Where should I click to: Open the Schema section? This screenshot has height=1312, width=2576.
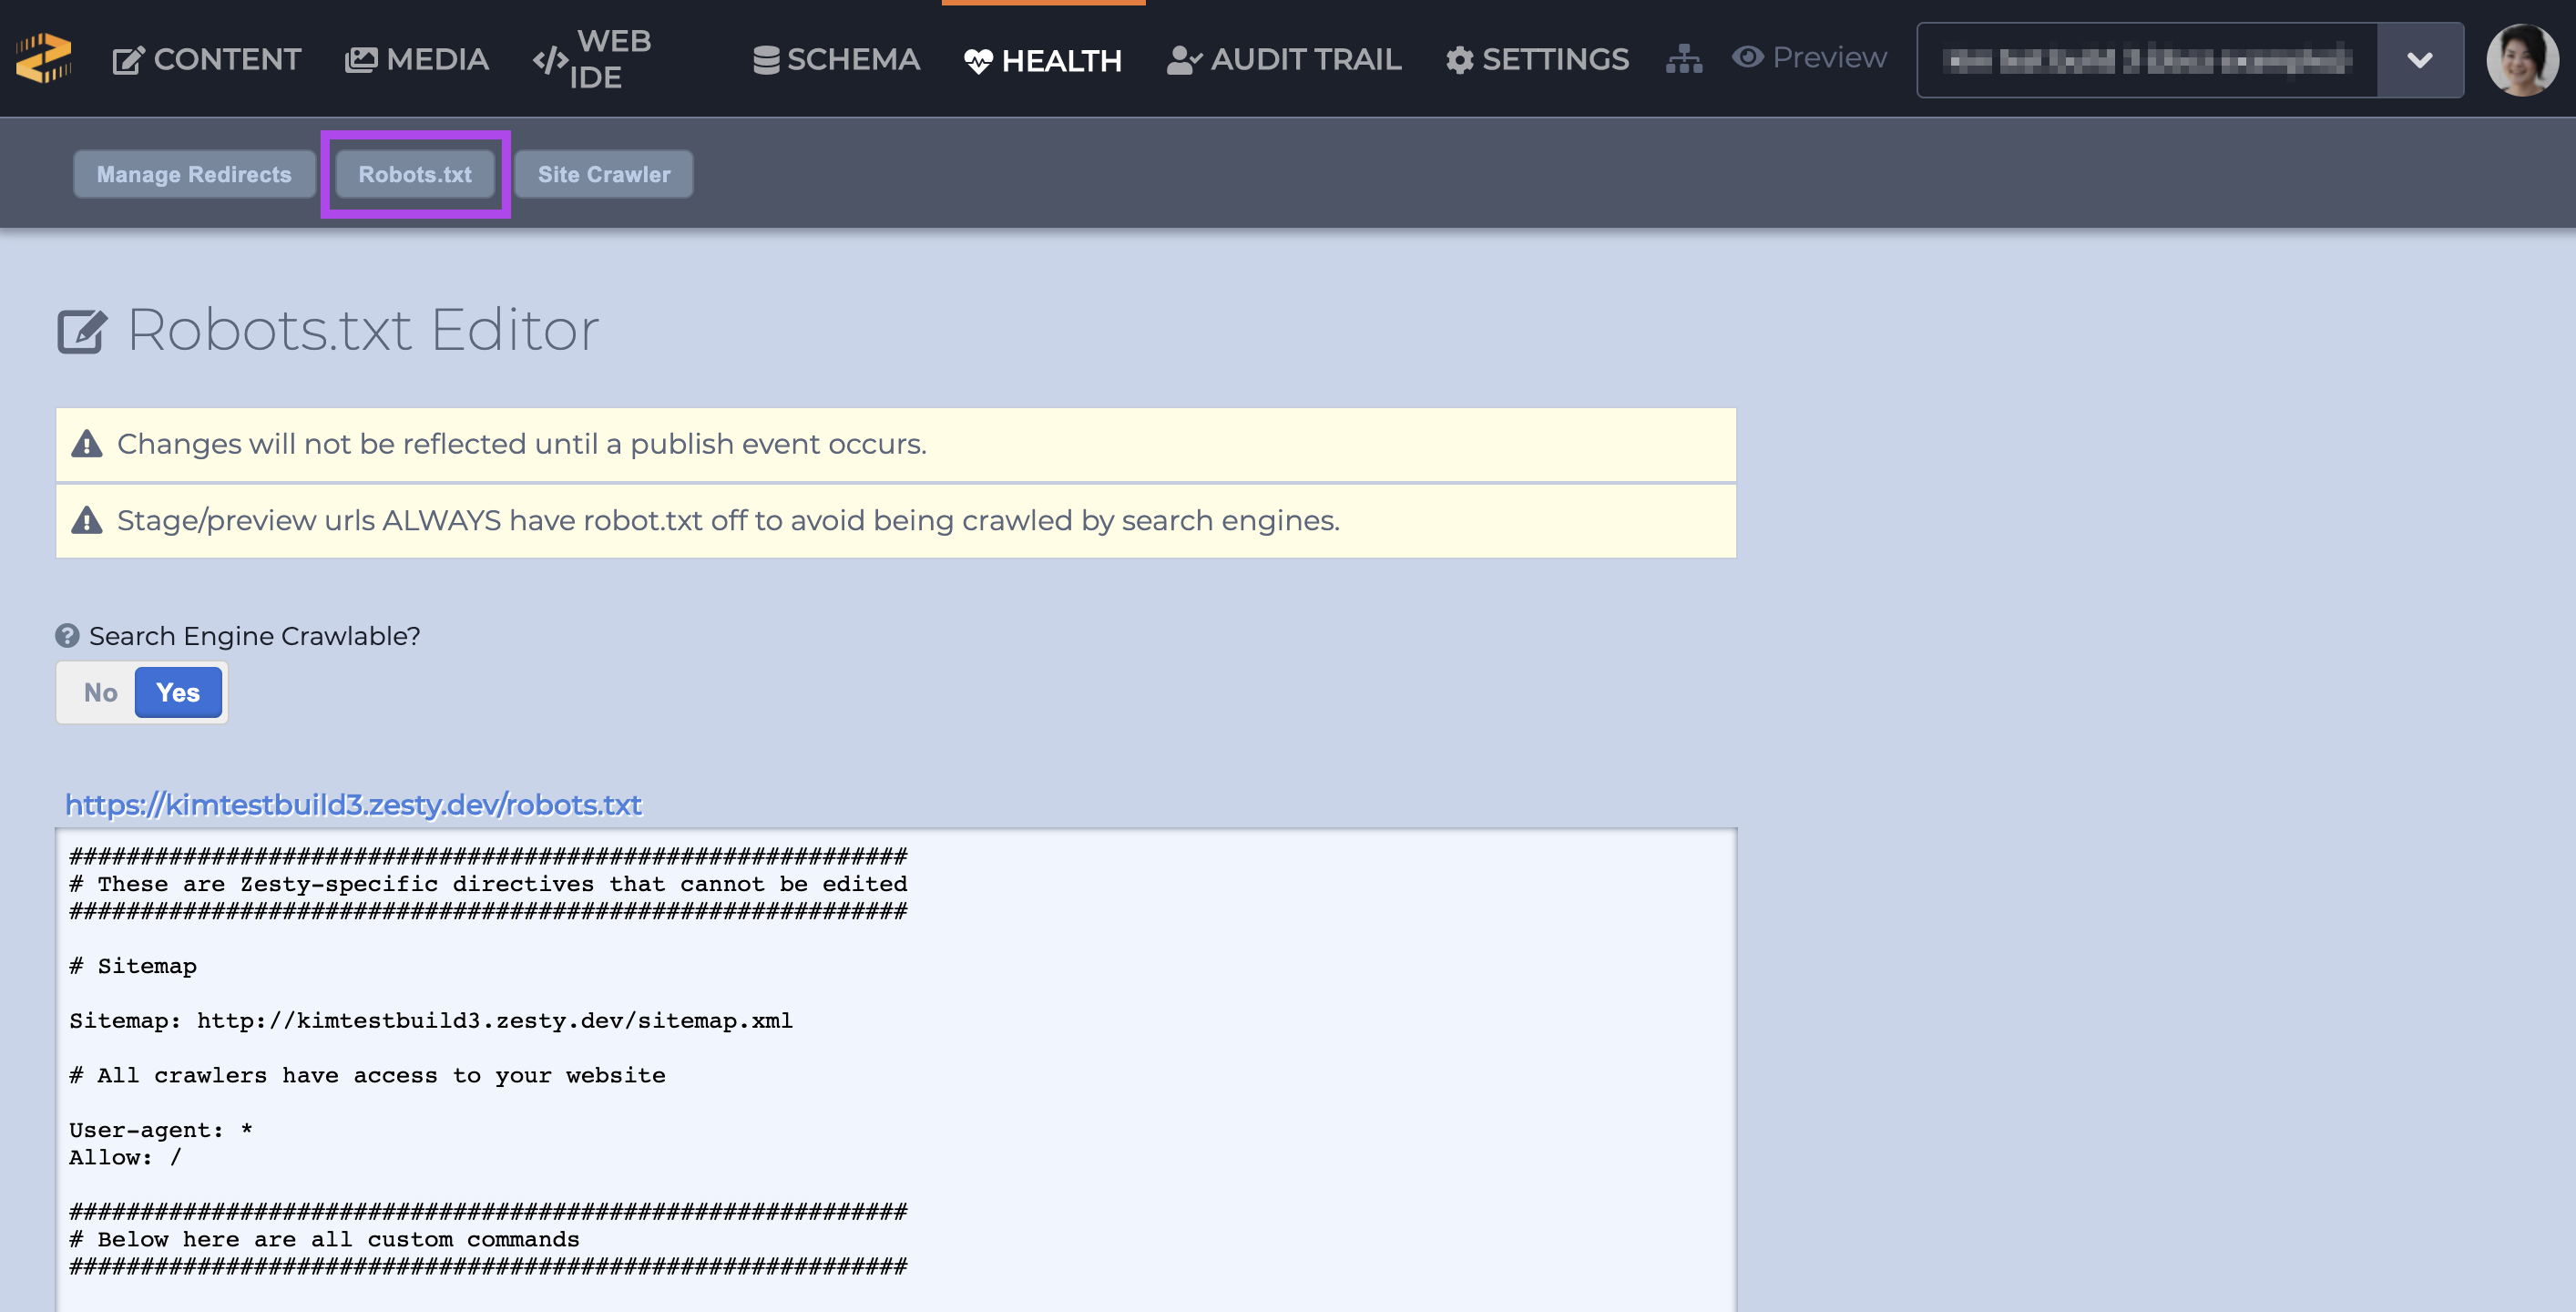pyautogui.click(x=836, y=59)
